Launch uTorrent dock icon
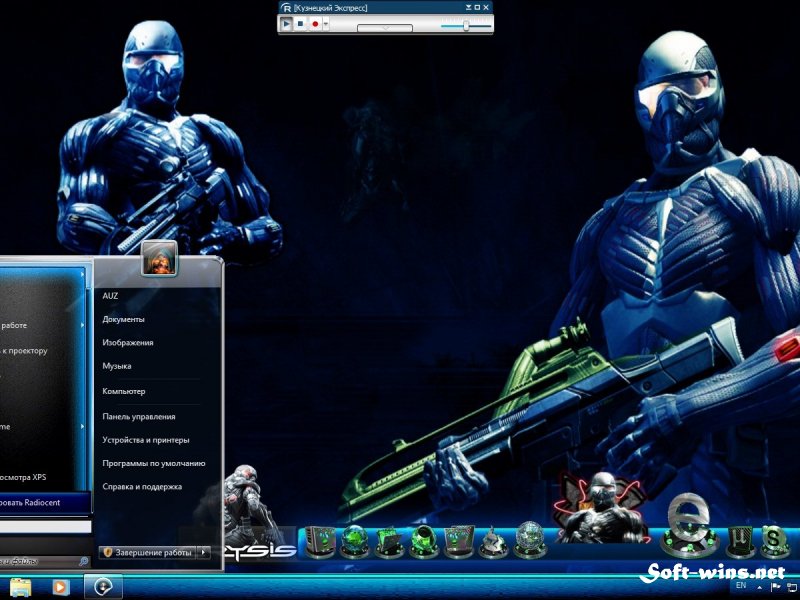800x600 pixels. 739,540
